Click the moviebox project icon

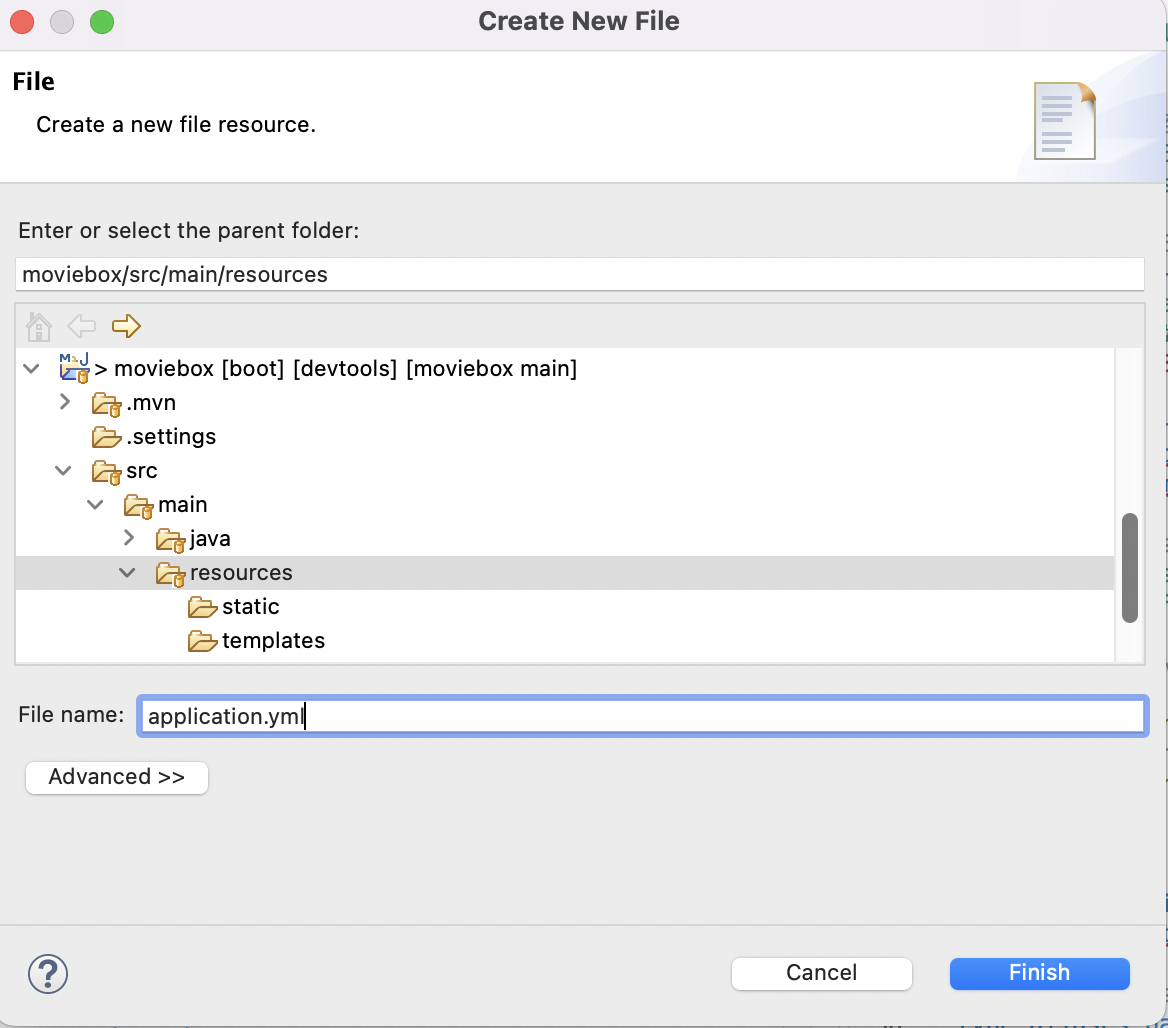(74, 368)
